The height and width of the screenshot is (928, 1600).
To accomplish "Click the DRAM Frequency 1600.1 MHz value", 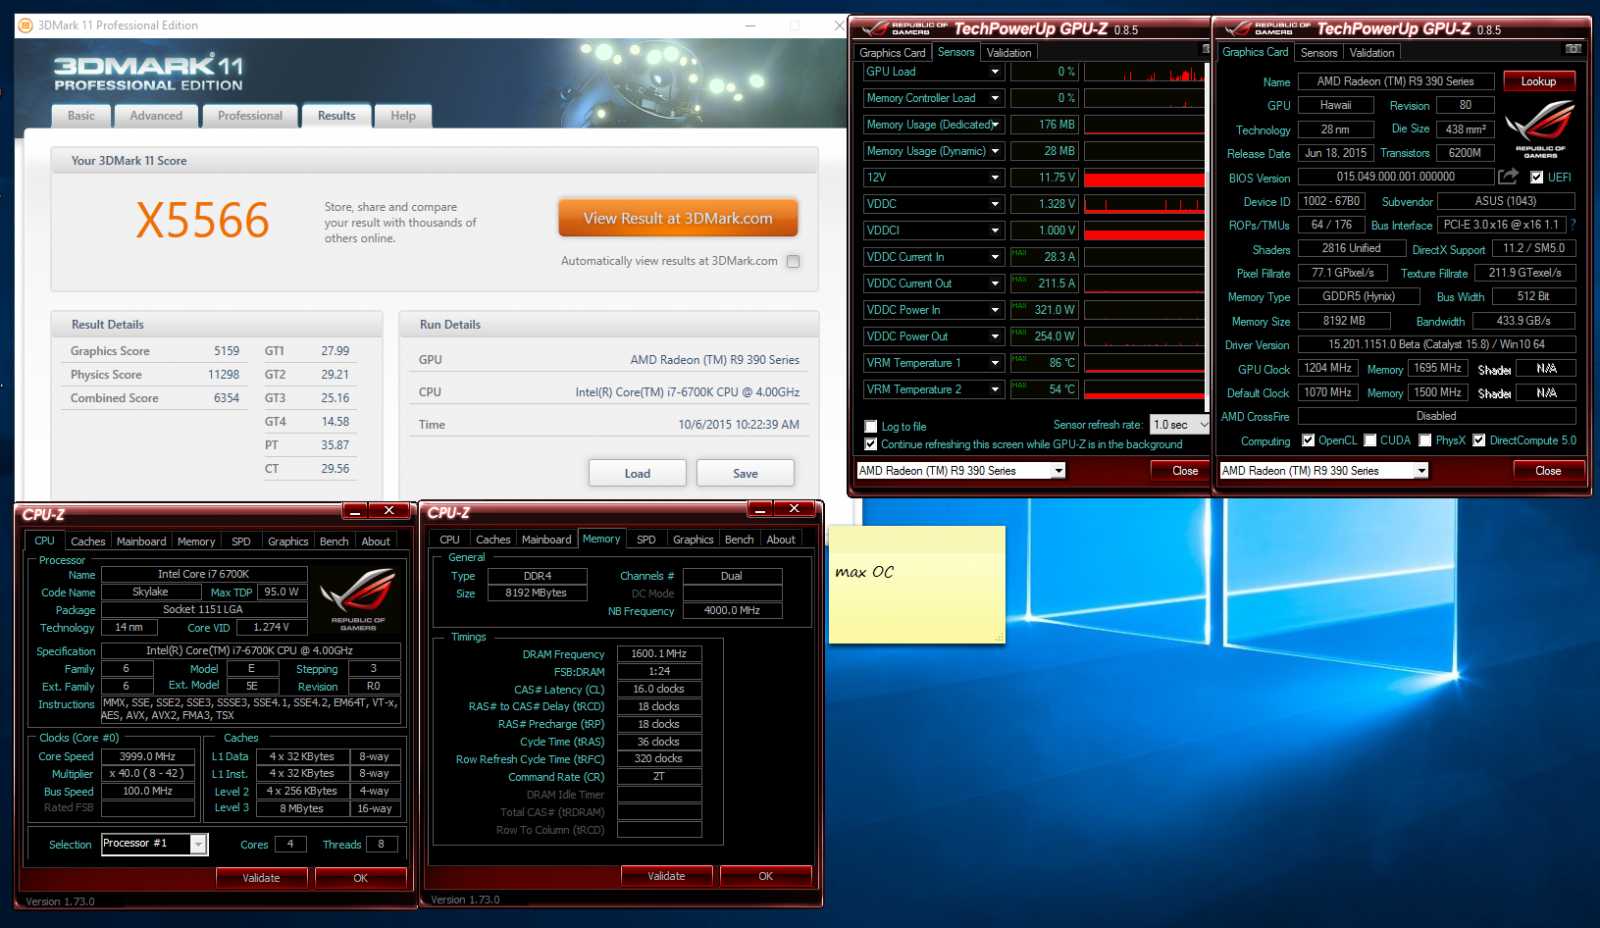I will pyautogui.click(x=659, y=654).
